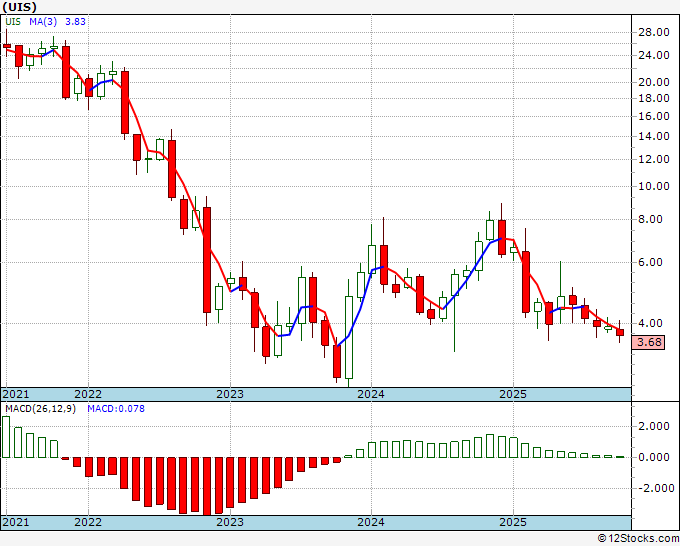
Task: Click the 18.00 price axis label
Action: click(x=653, y=98)
